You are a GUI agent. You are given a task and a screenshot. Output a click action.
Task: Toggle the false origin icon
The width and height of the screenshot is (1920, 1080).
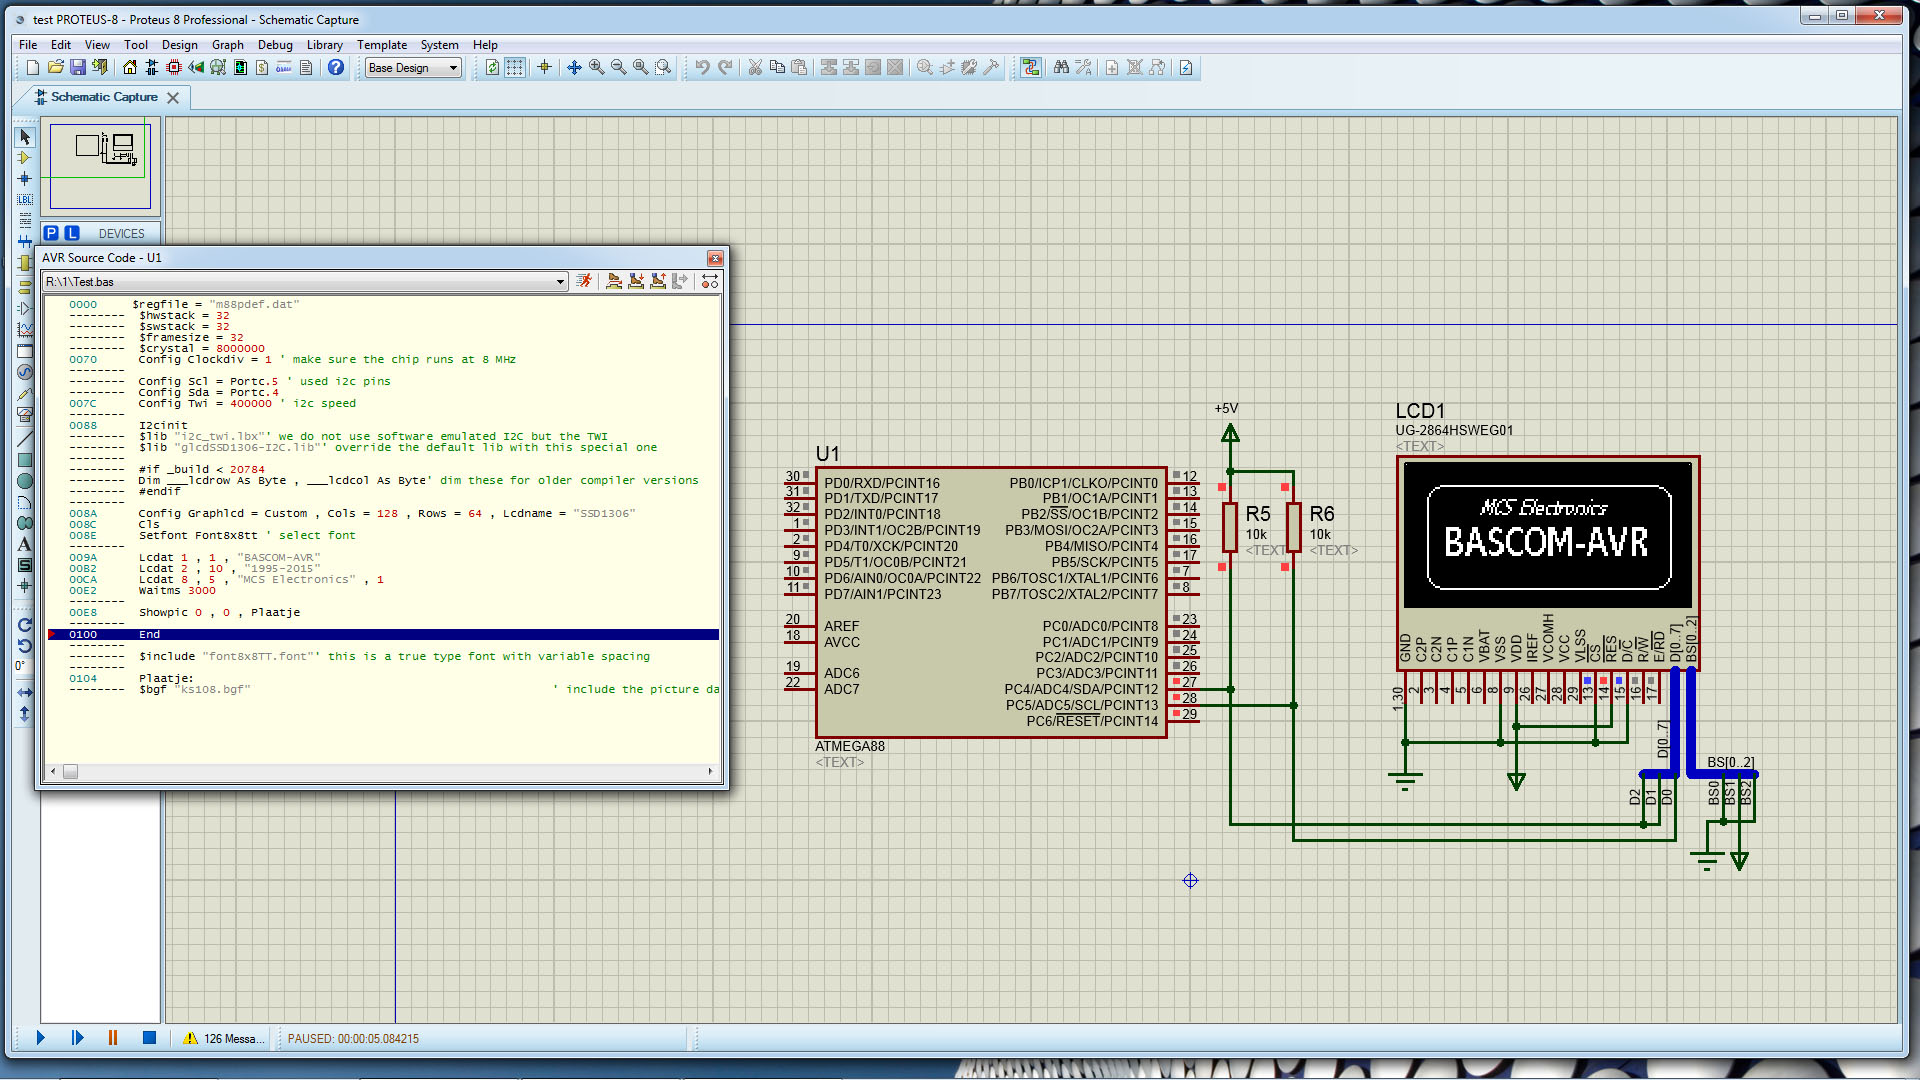(544, 68)
